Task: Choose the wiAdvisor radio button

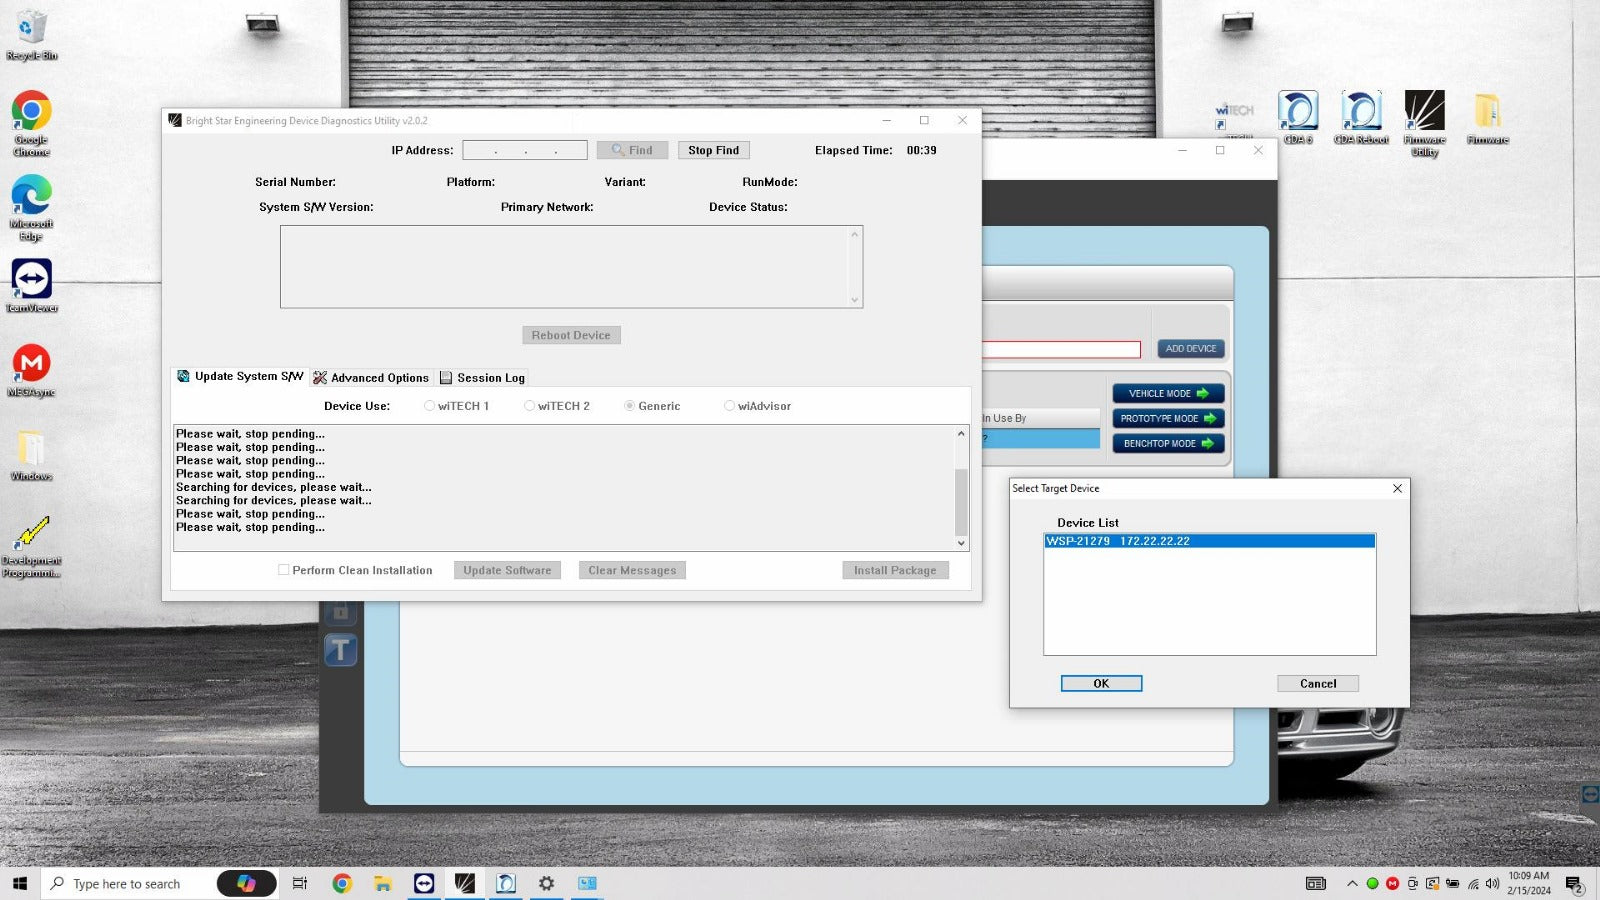Action: [730, 406]
